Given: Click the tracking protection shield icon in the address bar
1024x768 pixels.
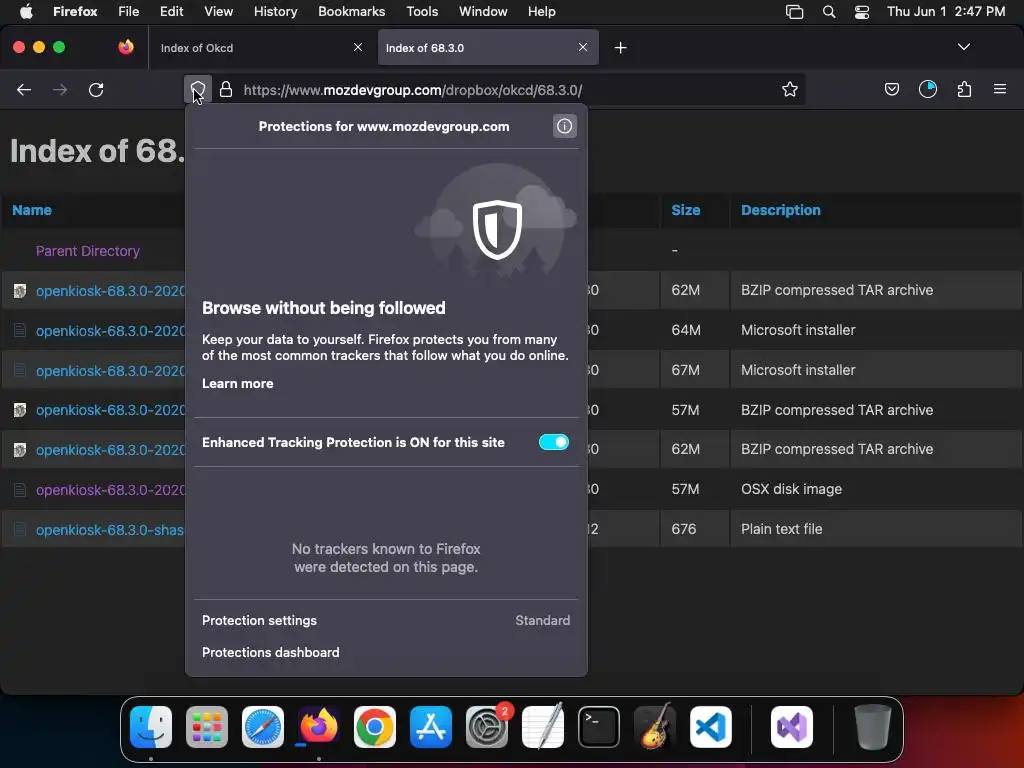Looking at the screenshot, I should tap(197, 89).
